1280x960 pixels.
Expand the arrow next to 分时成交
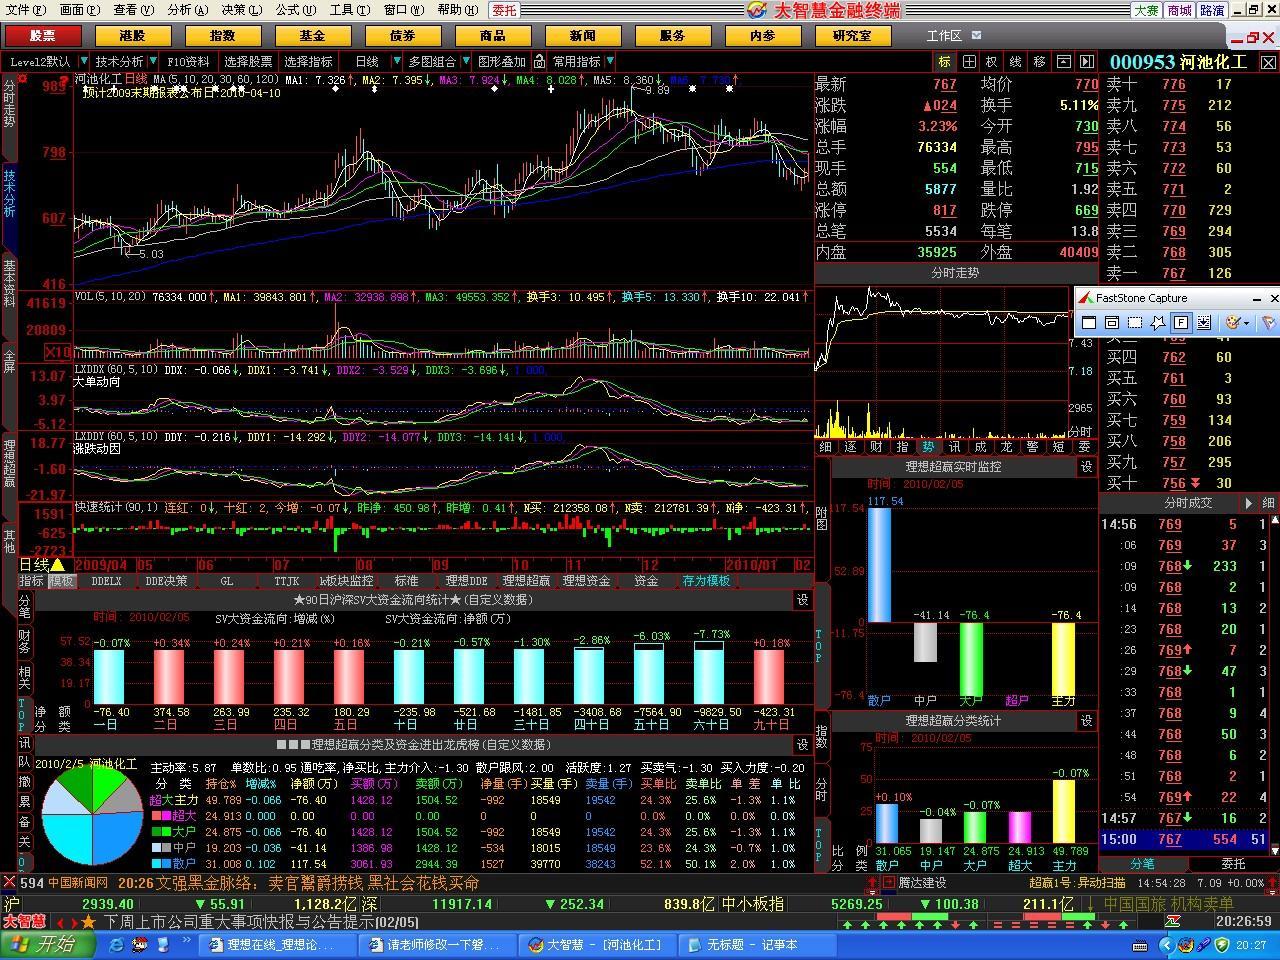[1248, 503]
